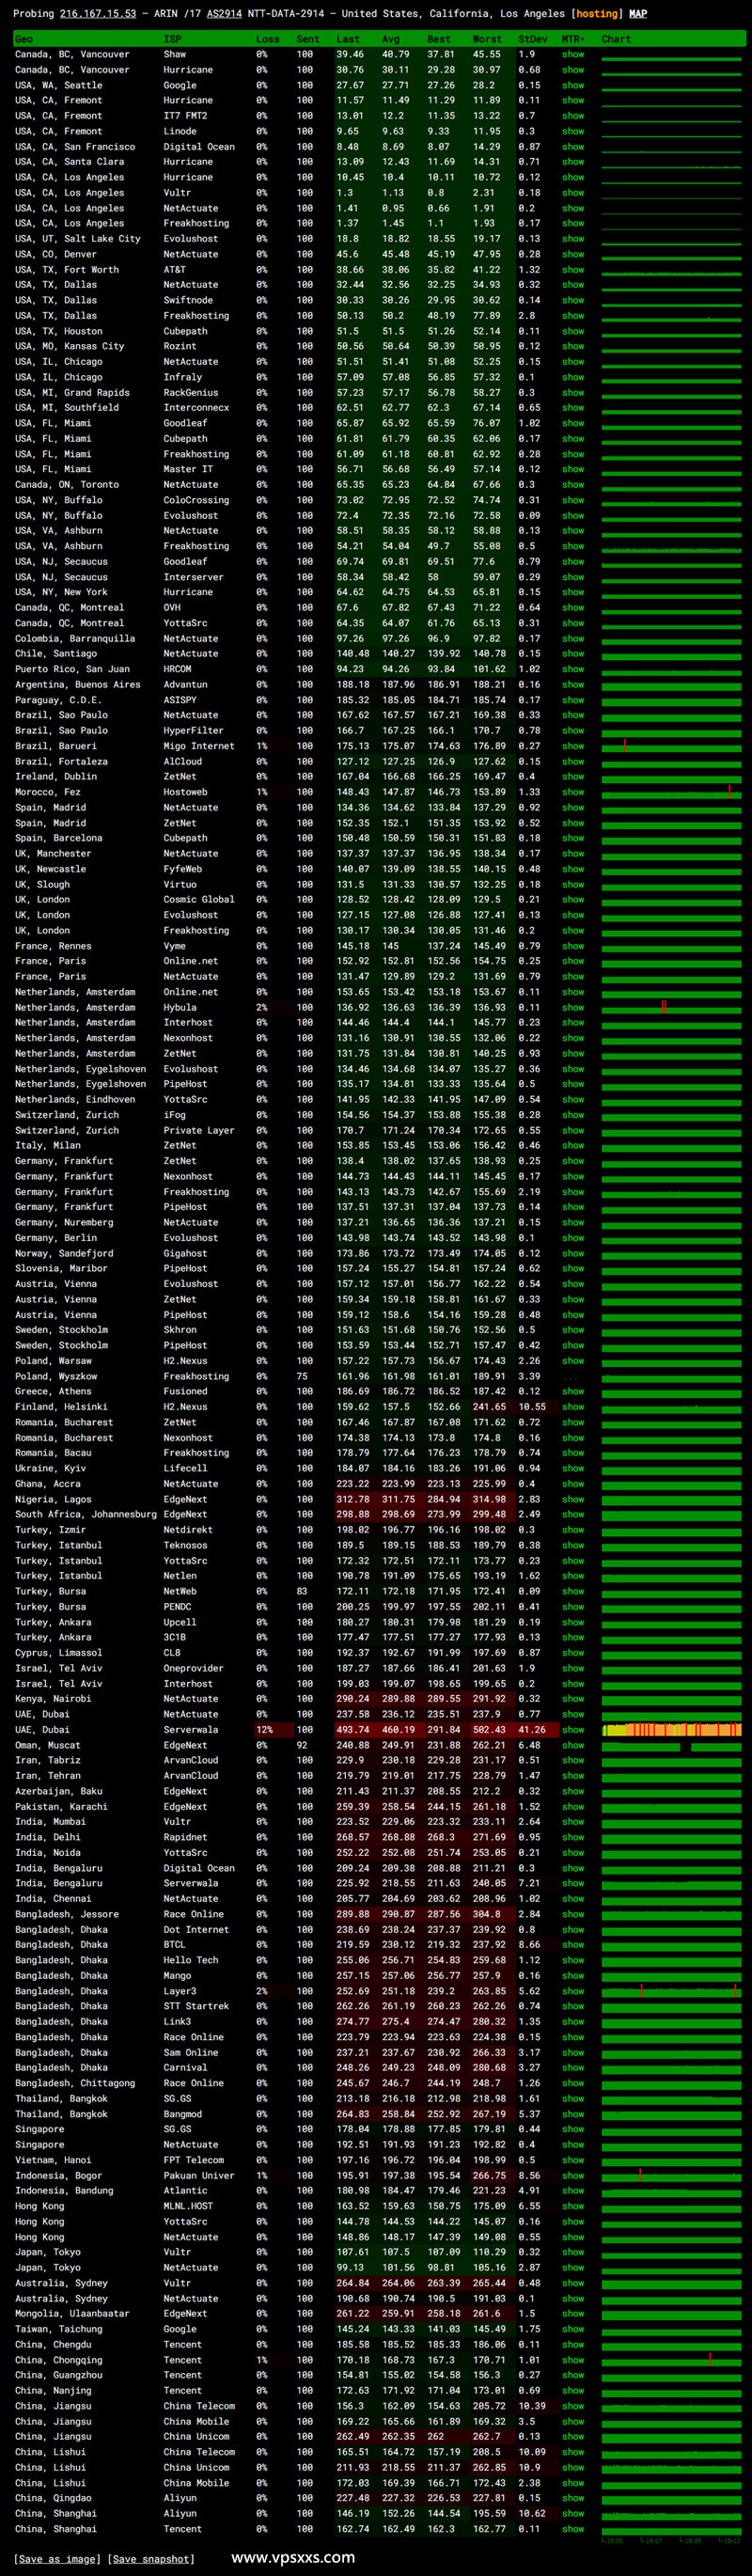
Task: Click the StDev column header
Action: (533, 39)
